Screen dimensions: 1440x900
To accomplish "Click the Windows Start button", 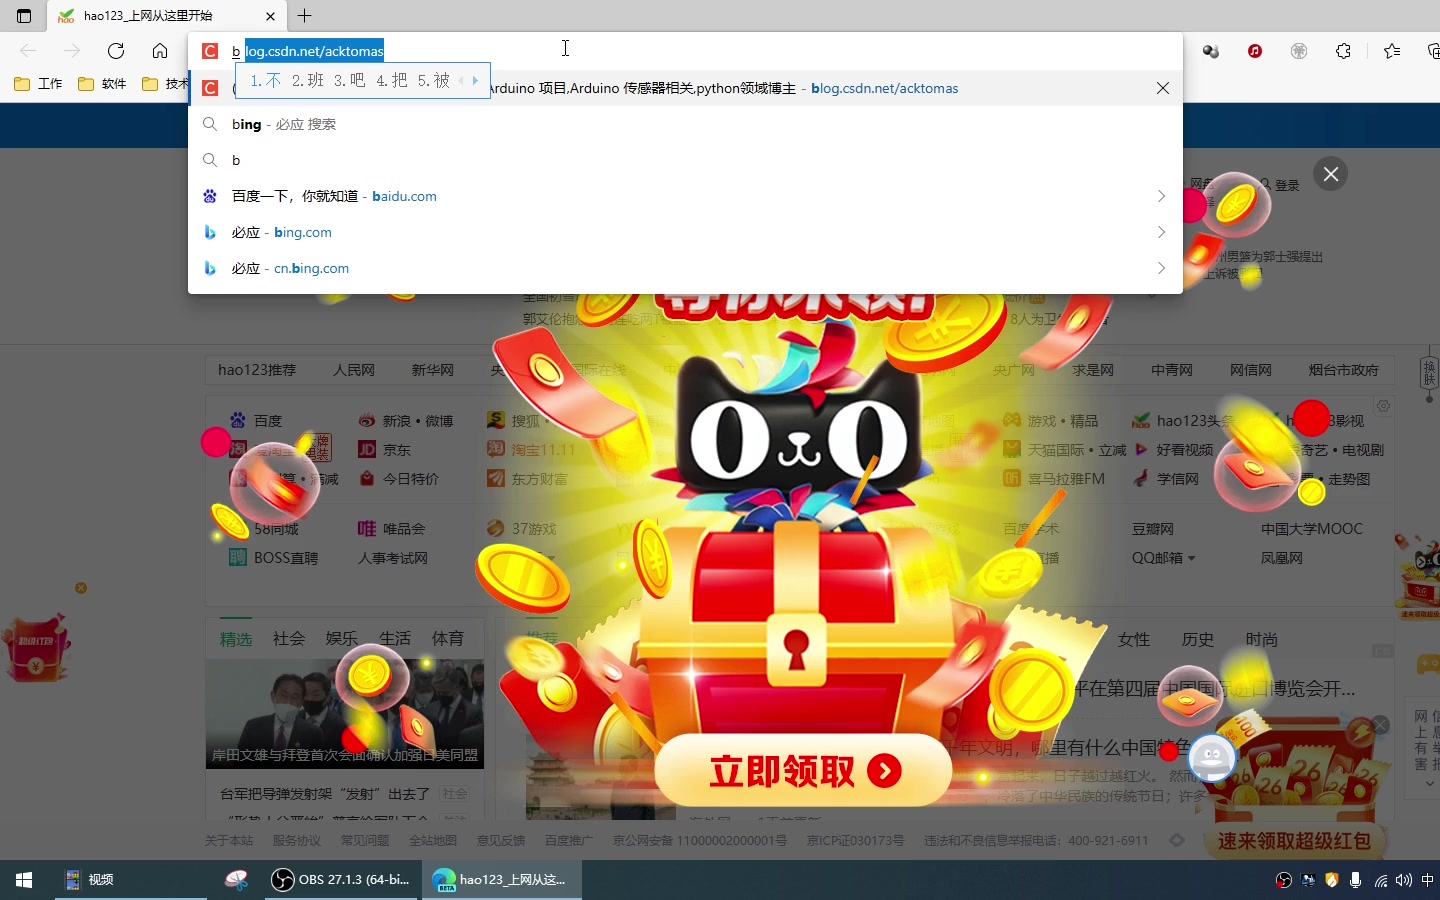I will (24, 879).
